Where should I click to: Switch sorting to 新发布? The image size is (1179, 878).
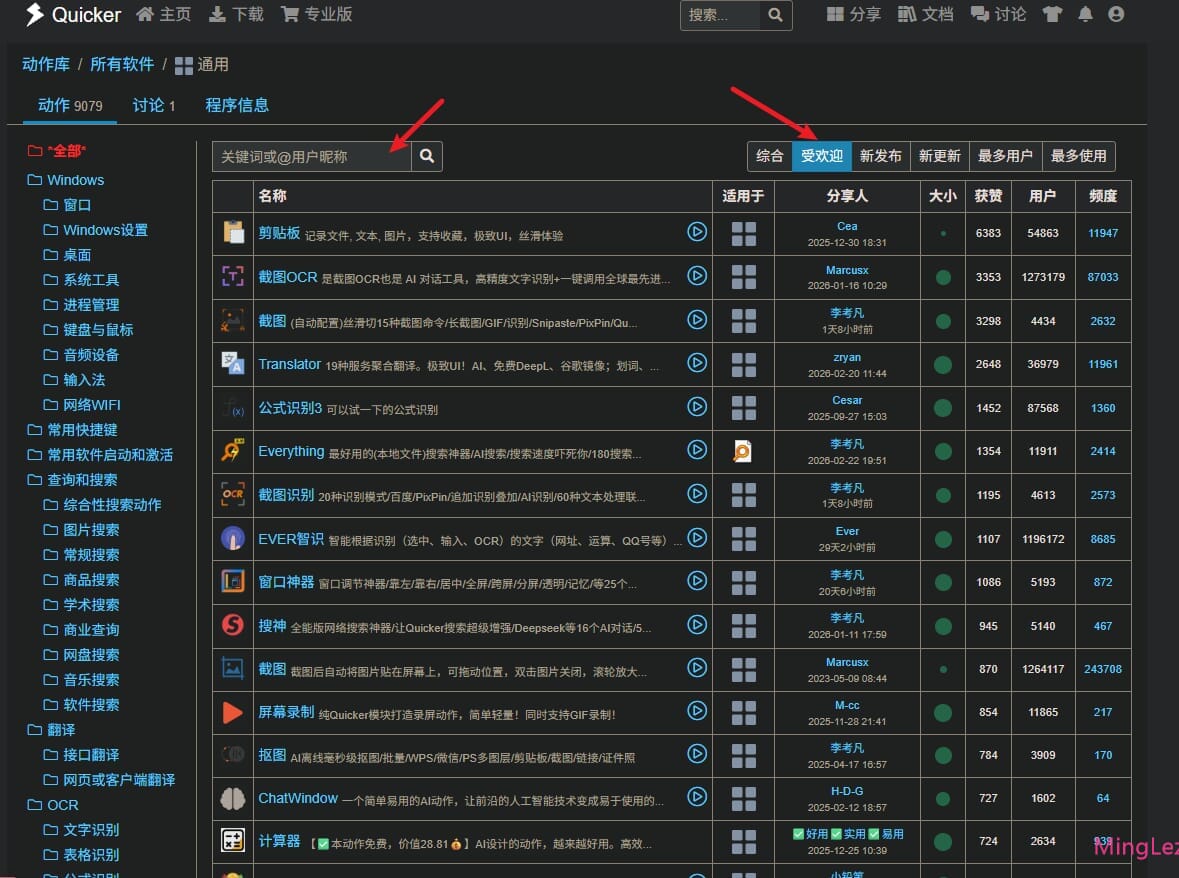(x=880, y=156)
